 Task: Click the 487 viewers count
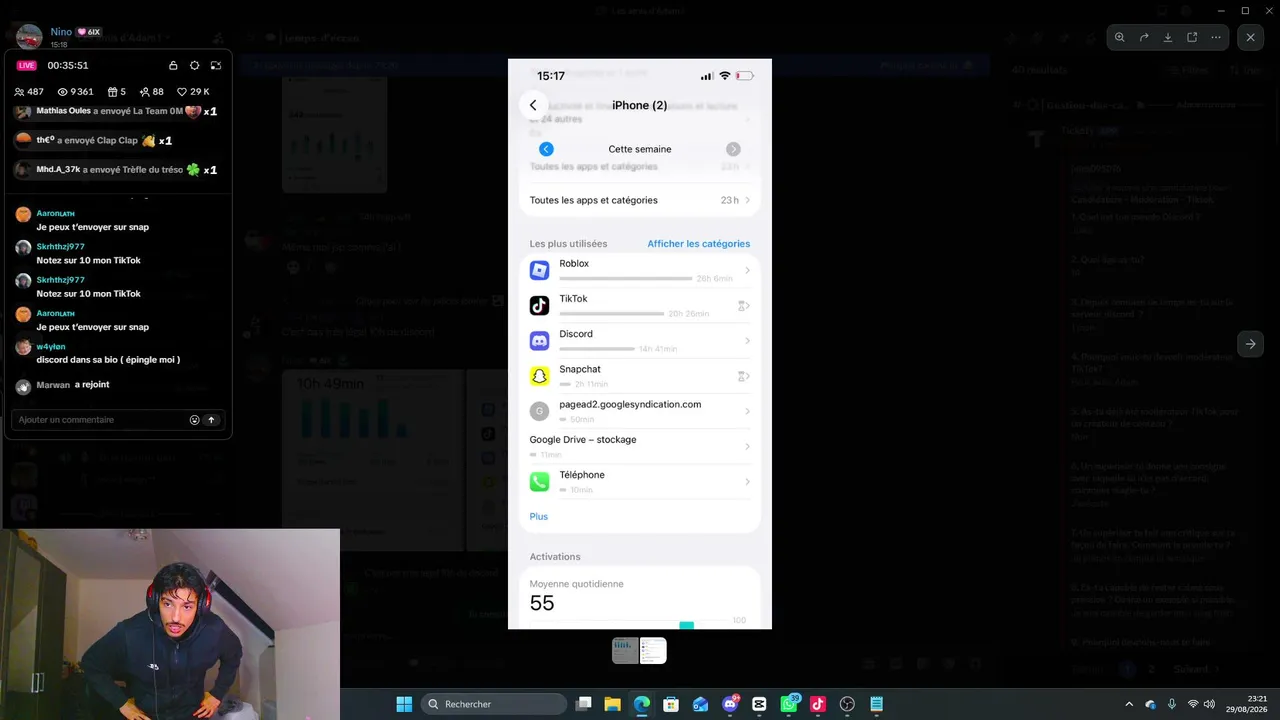point(29,92)
